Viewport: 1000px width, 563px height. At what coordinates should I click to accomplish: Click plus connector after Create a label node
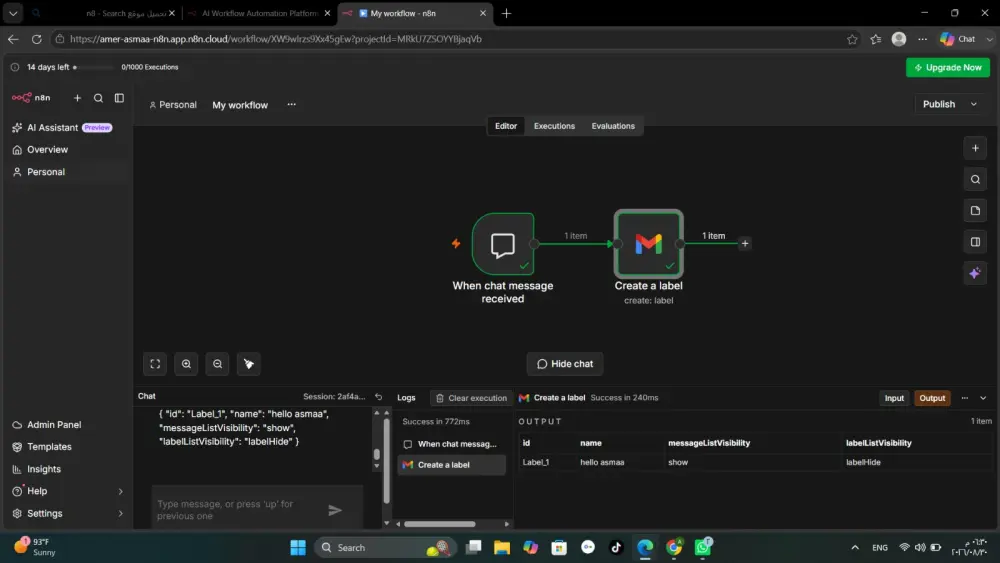point(745,244)
